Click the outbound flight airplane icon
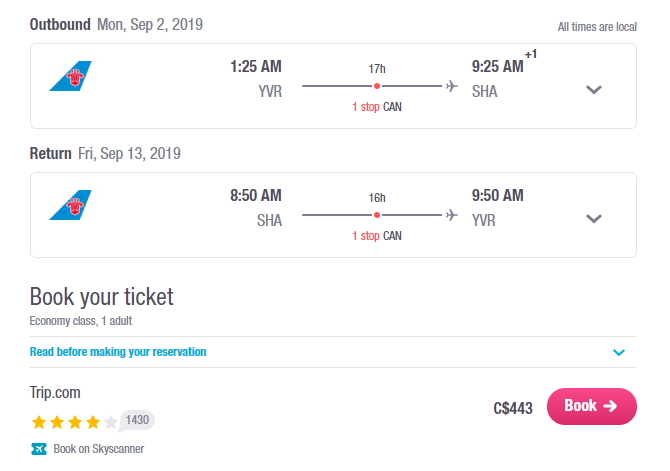 tap(452, 86)
